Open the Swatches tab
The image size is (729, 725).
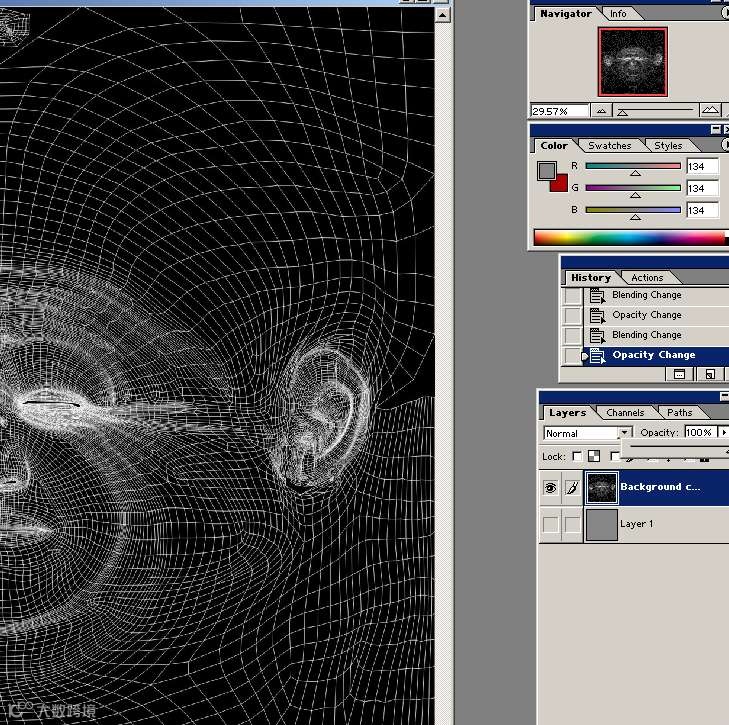click(x=610, y=146)
